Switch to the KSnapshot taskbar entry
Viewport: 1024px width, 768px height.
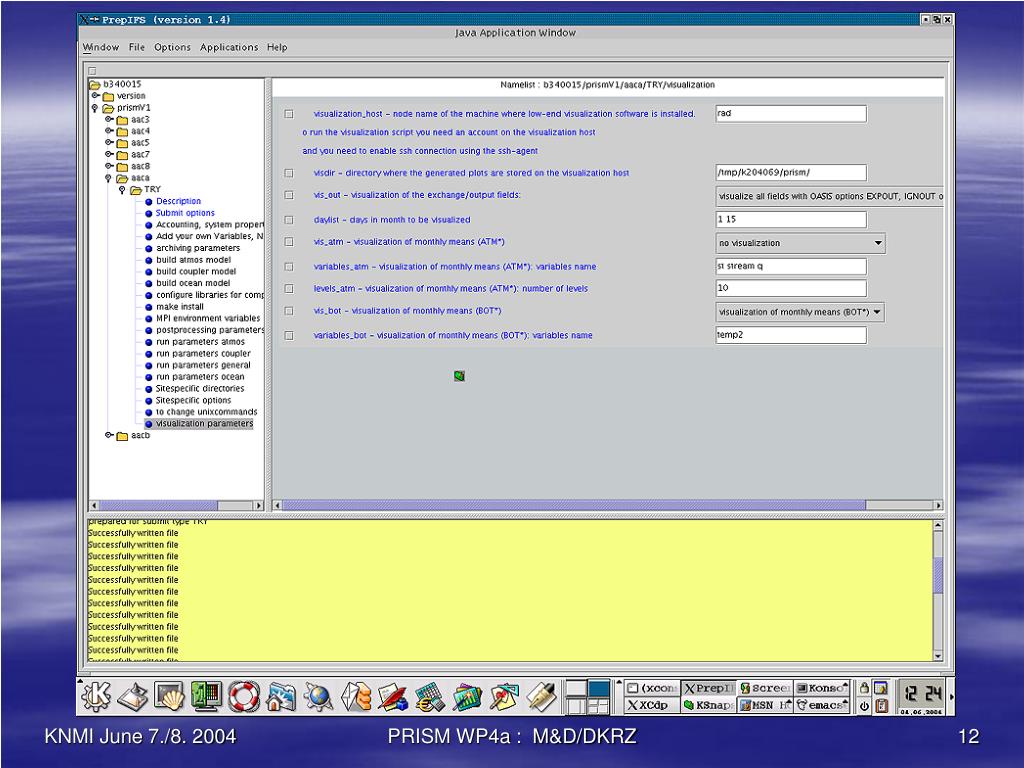coord(708,705)
